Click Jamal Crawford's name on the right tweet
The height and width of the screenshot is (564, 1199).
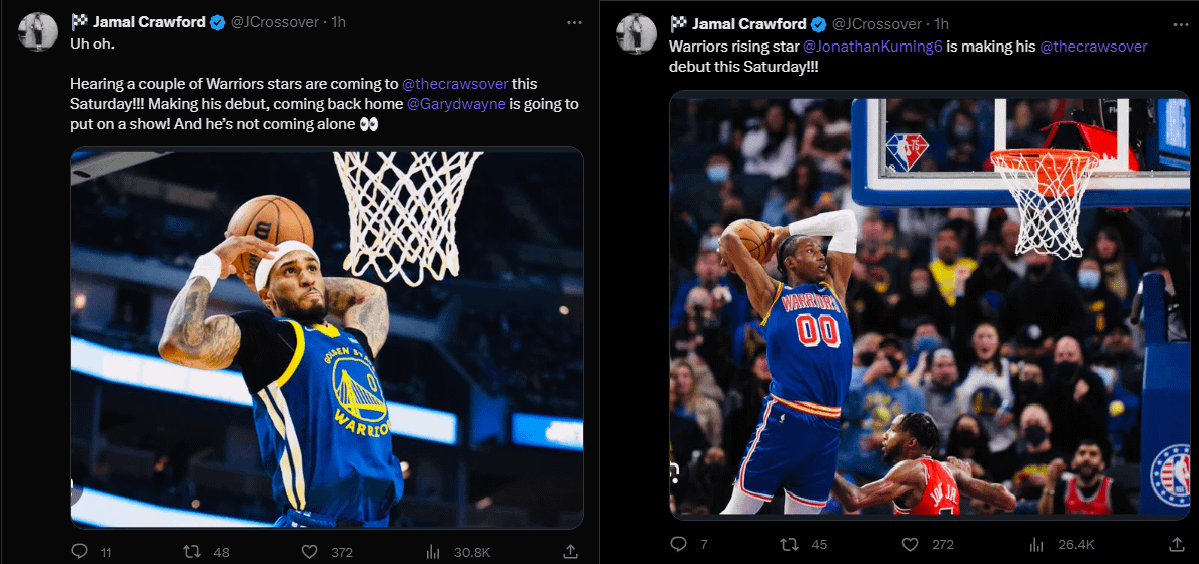[x=749, y=23]
